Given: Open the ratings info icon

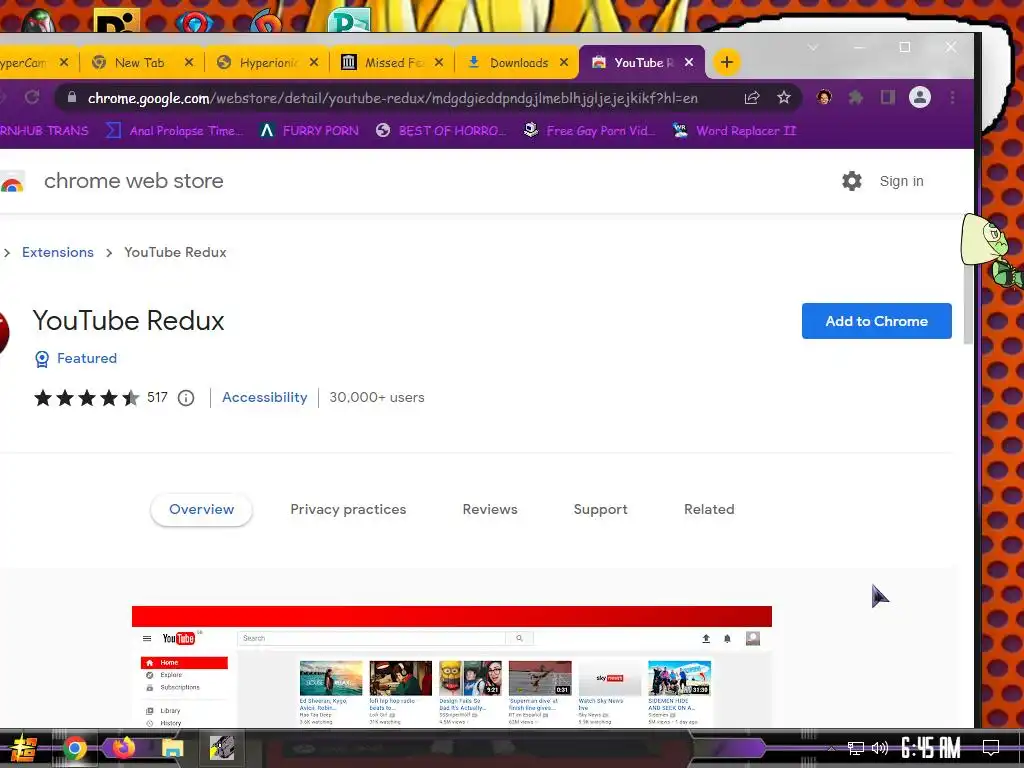Looking at the screenshot, I should 186,398.
